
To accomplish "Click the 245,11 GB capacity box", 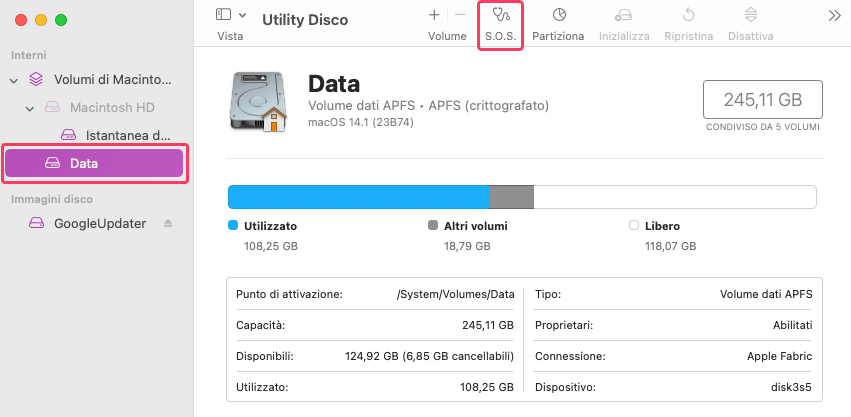I will [x=763, y=99].
